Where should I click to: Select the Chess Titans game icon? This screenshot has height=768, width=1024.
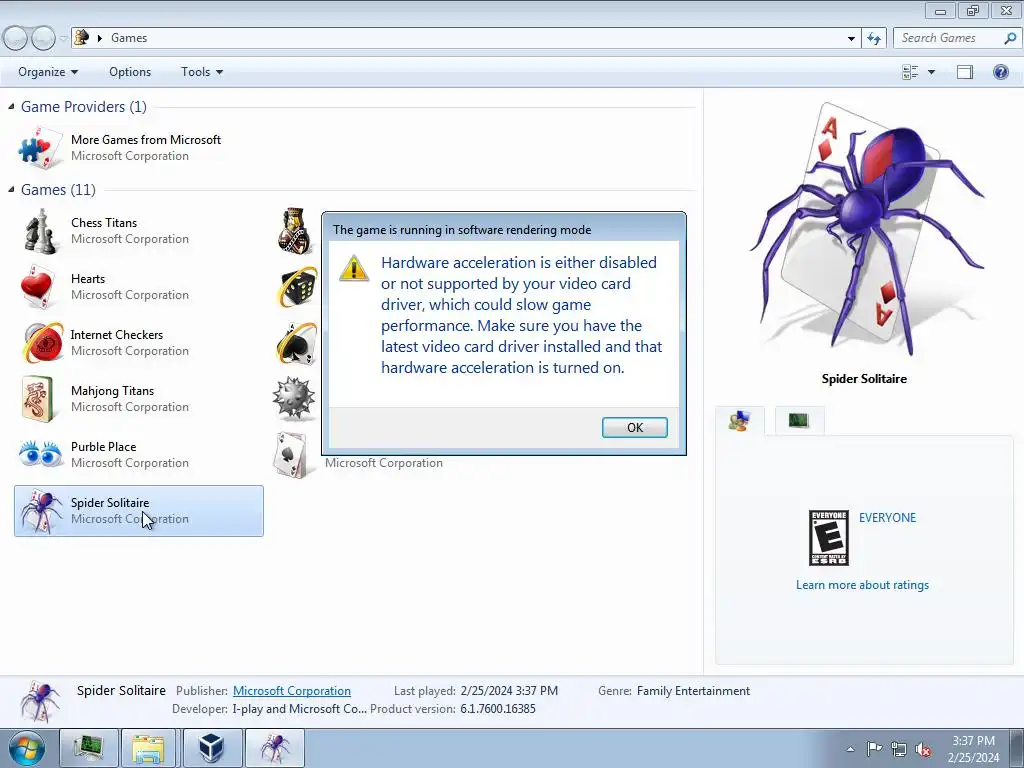[x=40, y=231]
